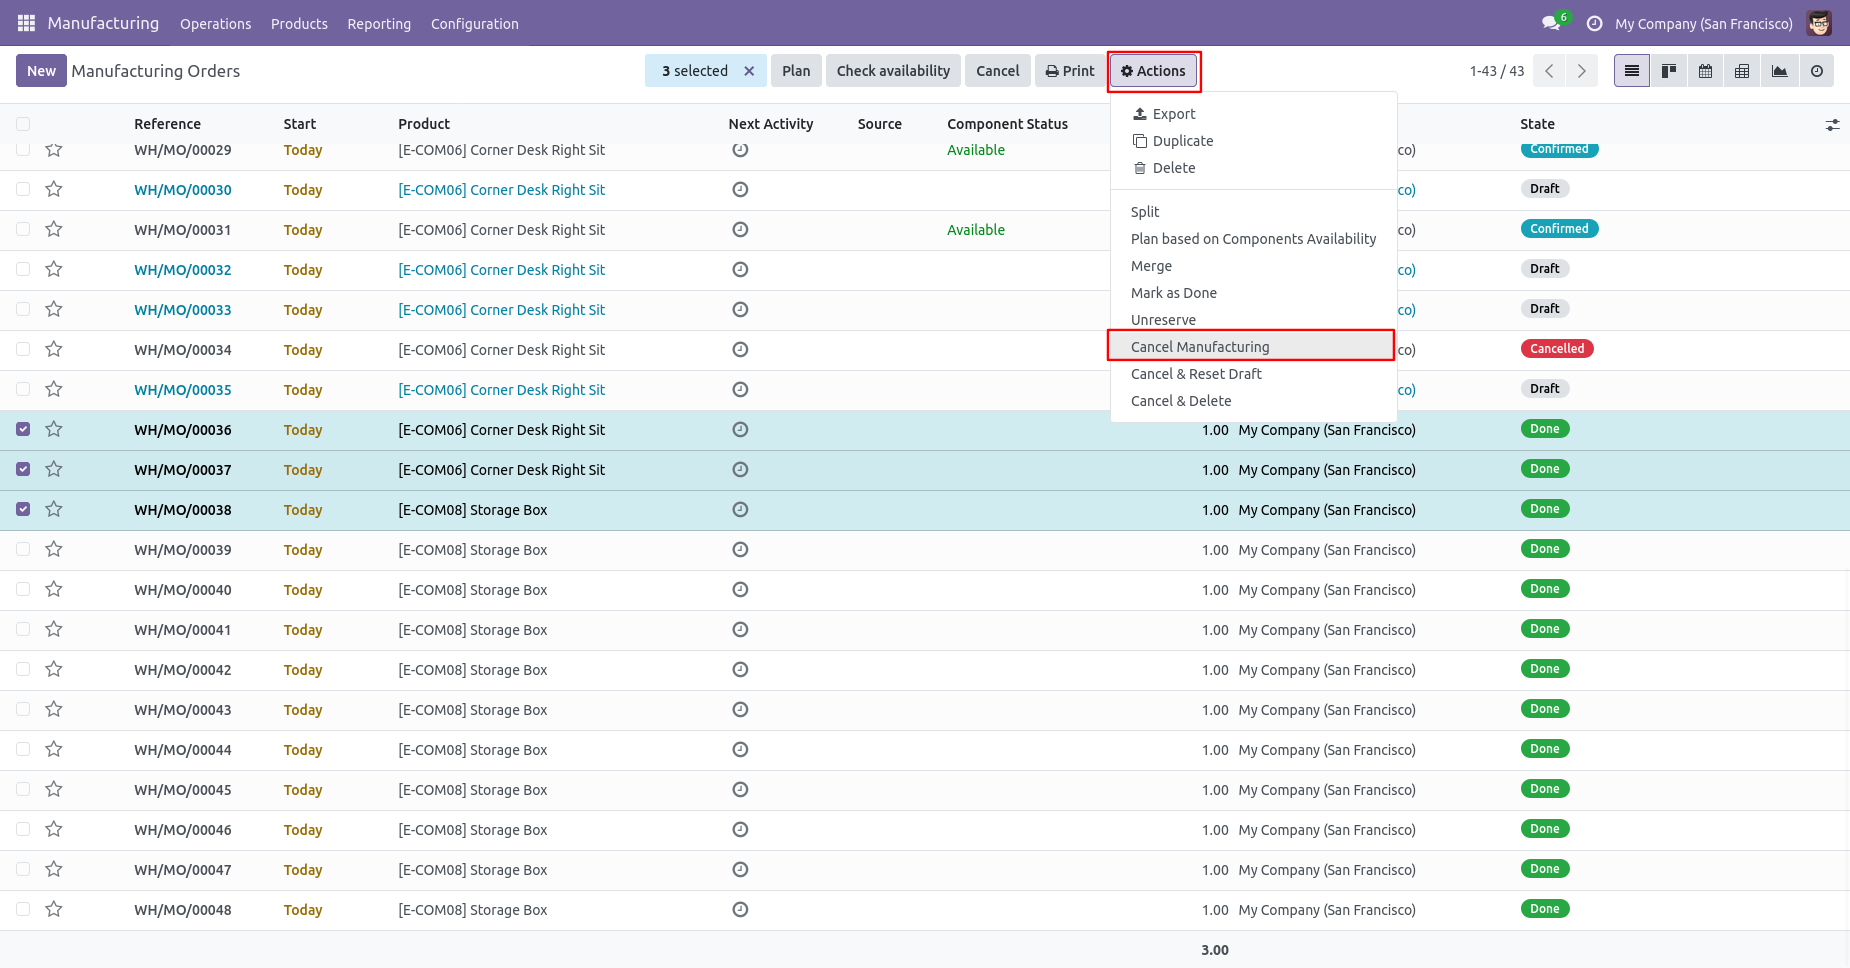Switch to Graph view

1780,71
